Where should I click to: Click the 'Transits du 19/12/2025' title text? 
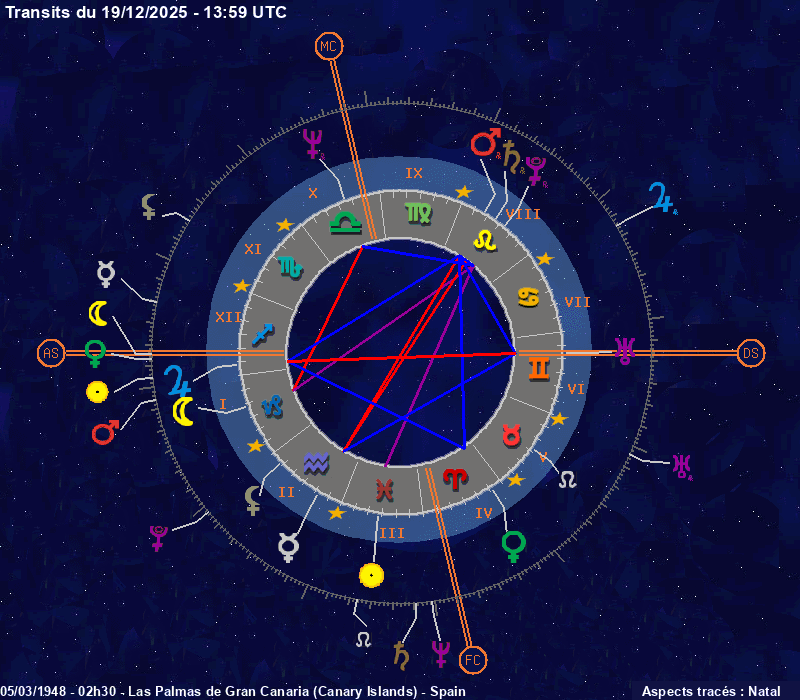(x=146, y=12)
